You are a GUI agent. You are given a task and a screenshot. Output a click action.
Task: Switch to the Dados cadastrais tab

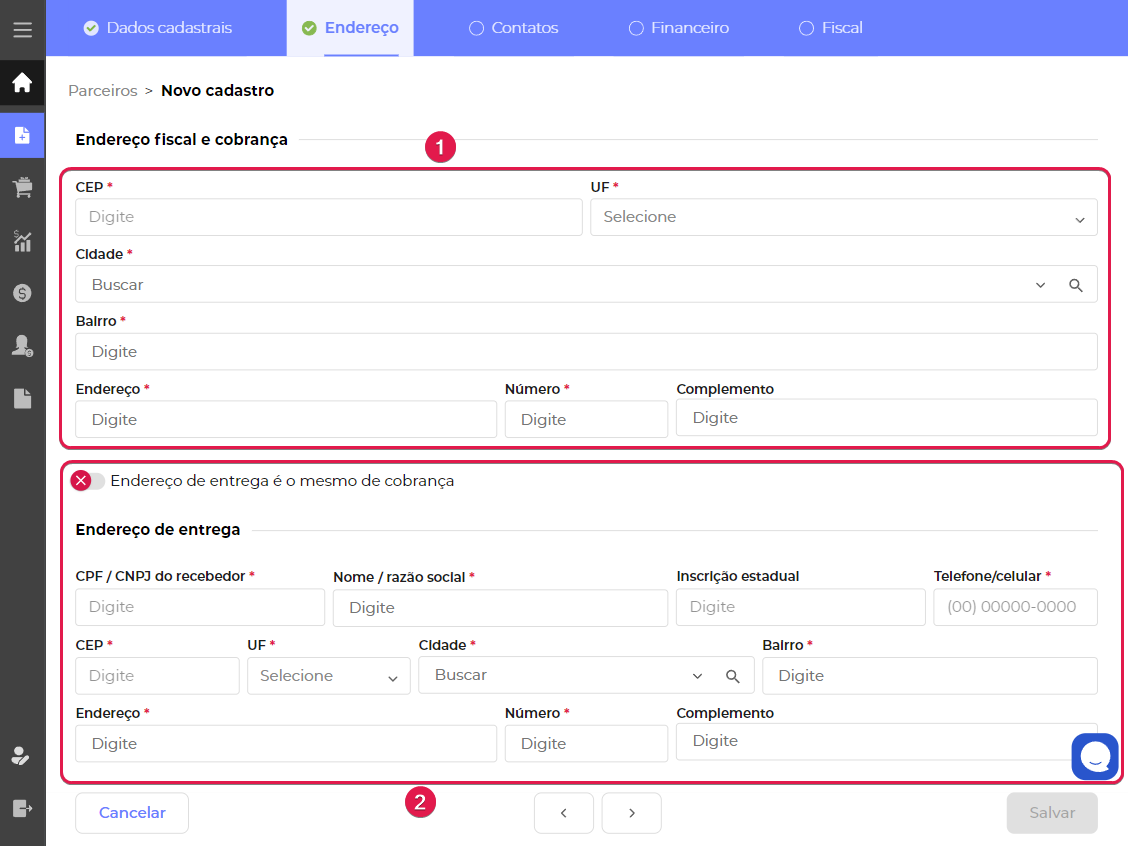point(158,28)
